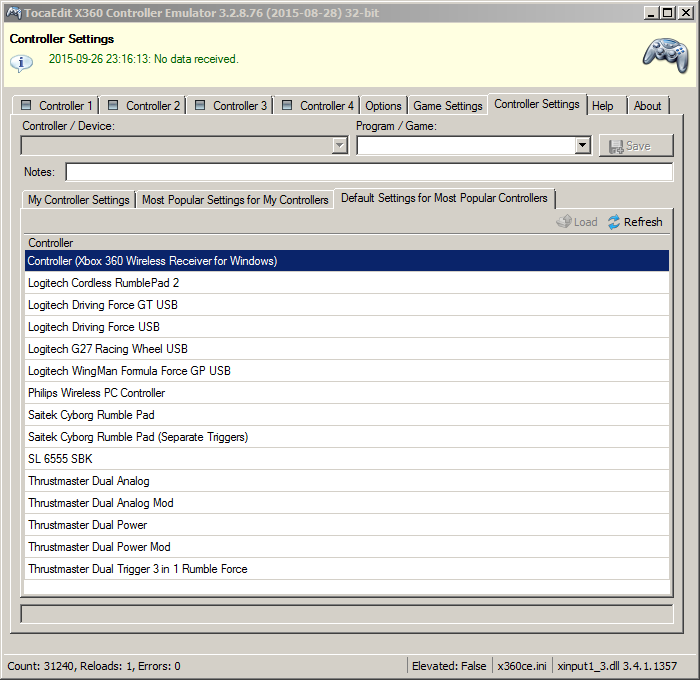The width and height of the screenshot is (700, 680).
Task: Click the info speech bubble icon
Action: click(x=21, y=63)
